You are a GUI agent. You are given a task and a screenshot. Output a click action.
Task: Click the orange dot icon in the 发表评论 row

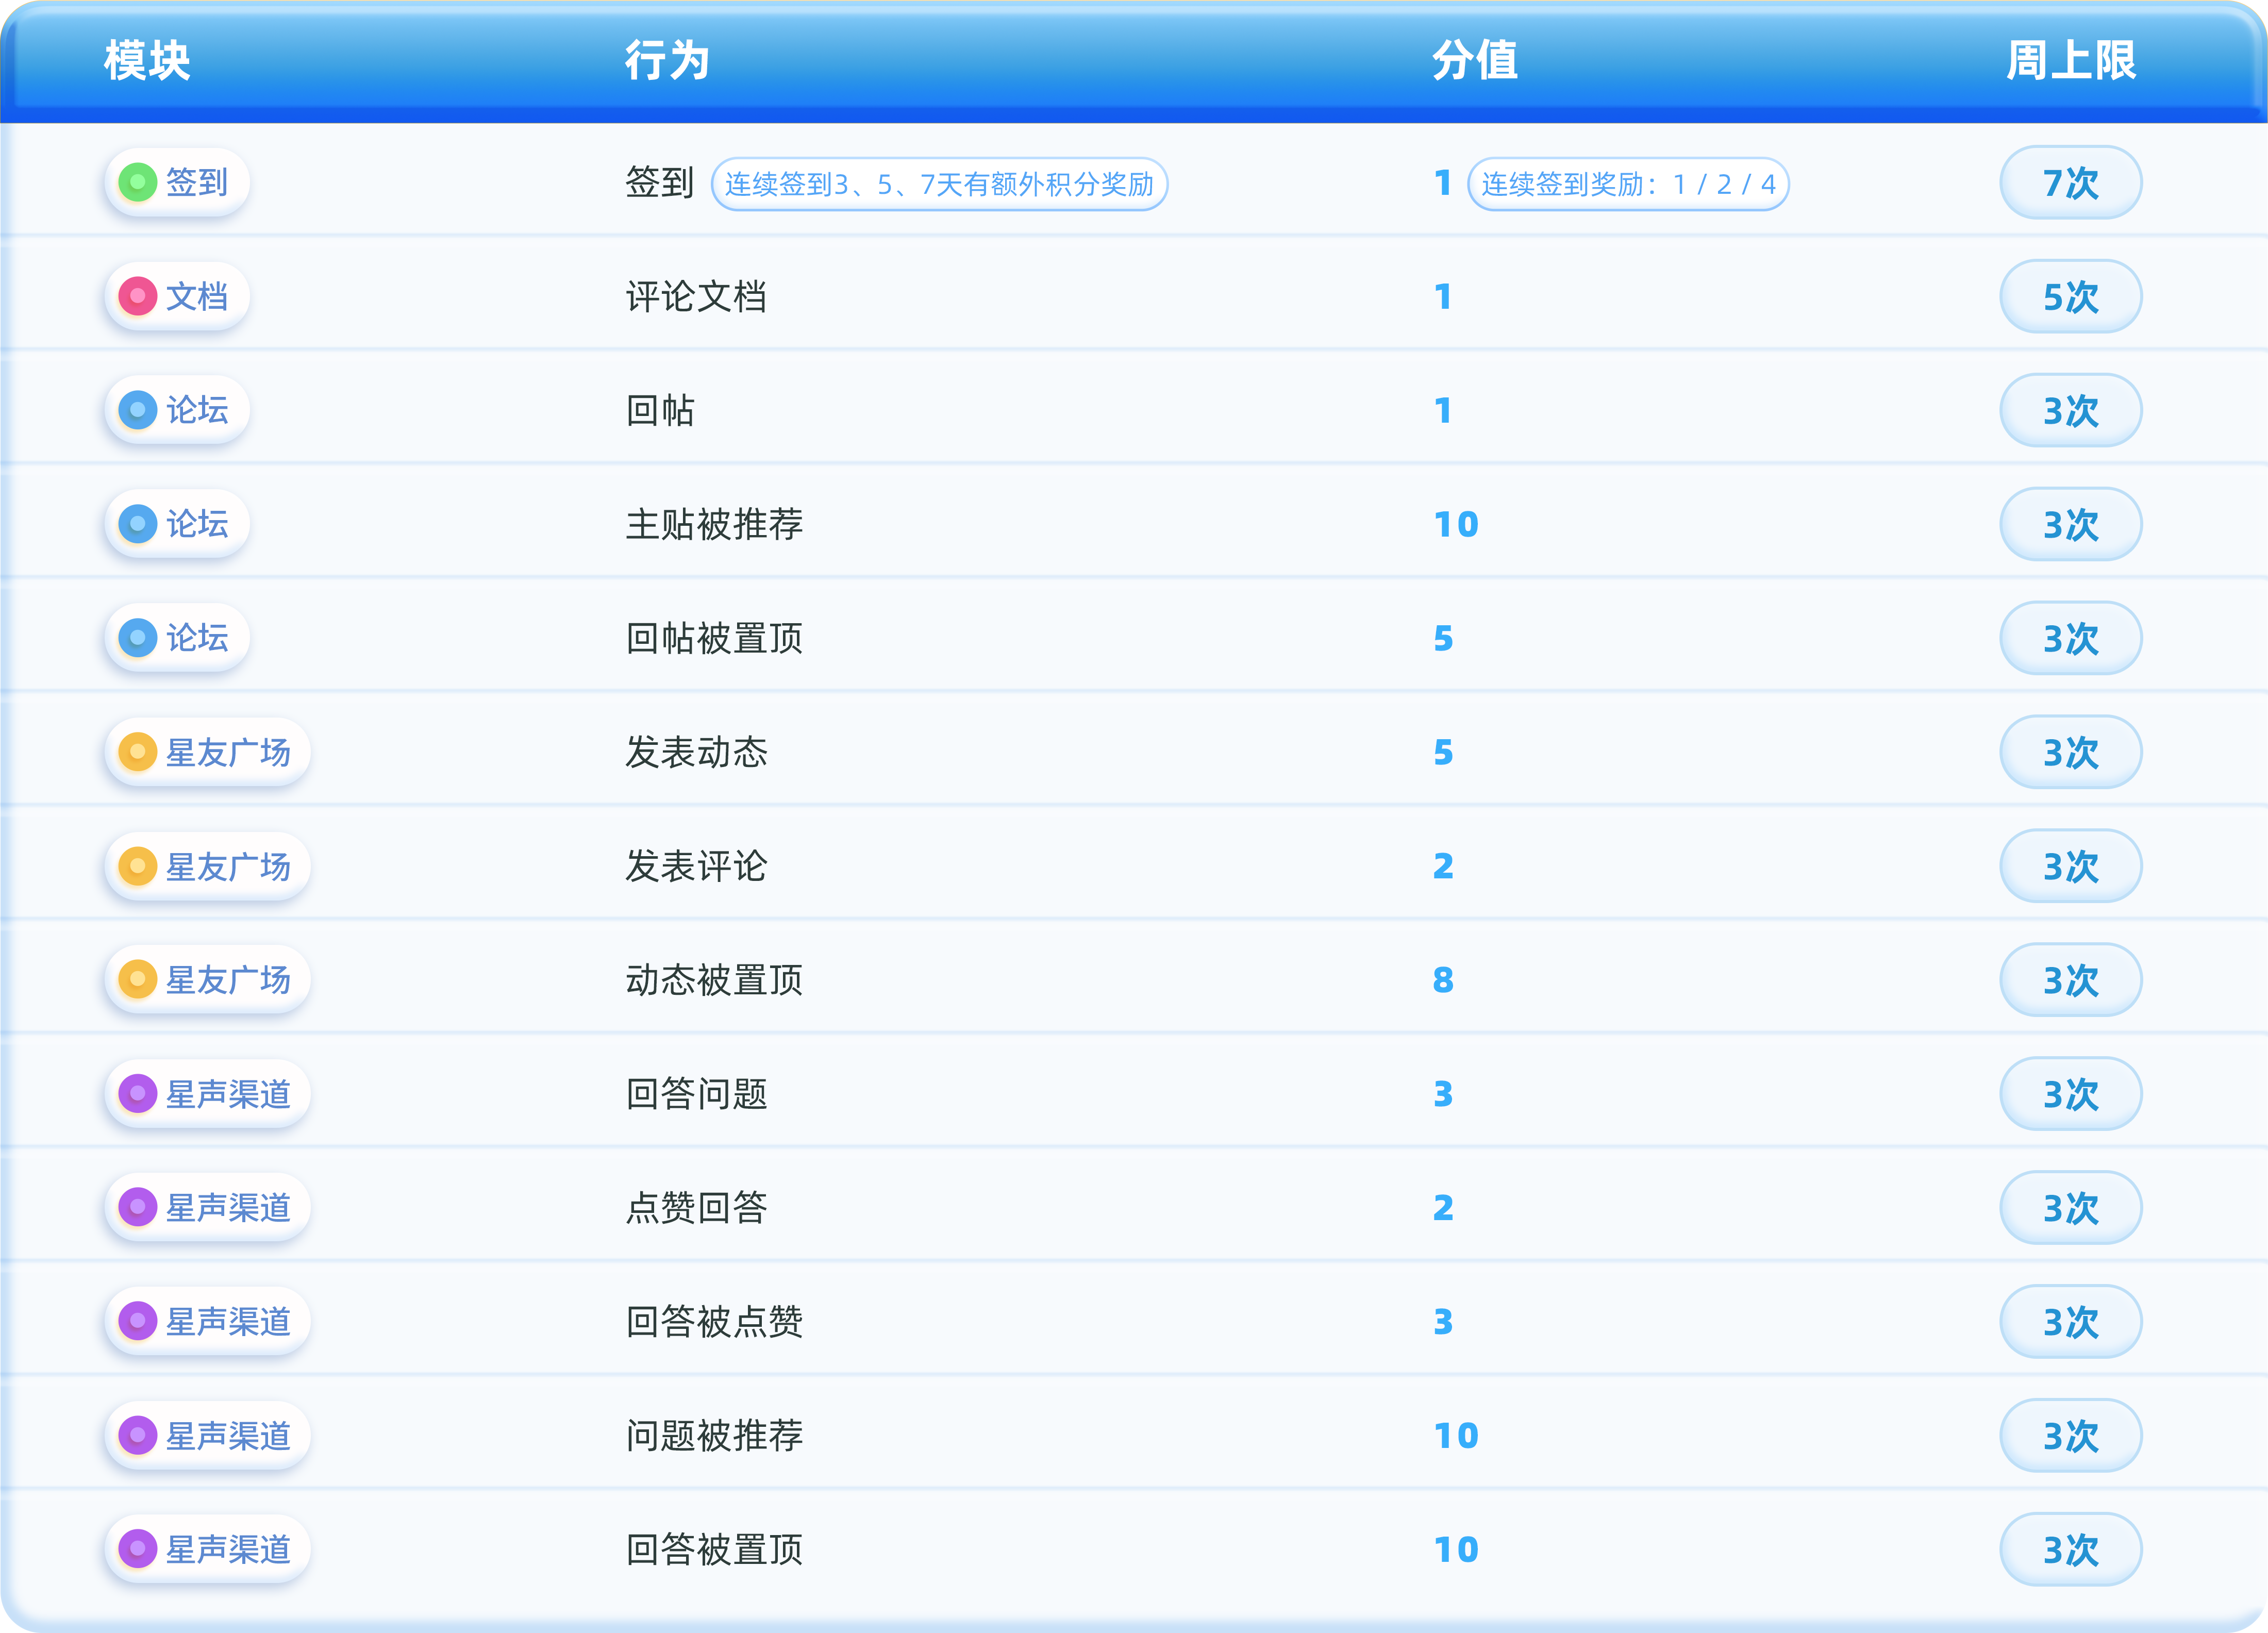coord(138,866)
